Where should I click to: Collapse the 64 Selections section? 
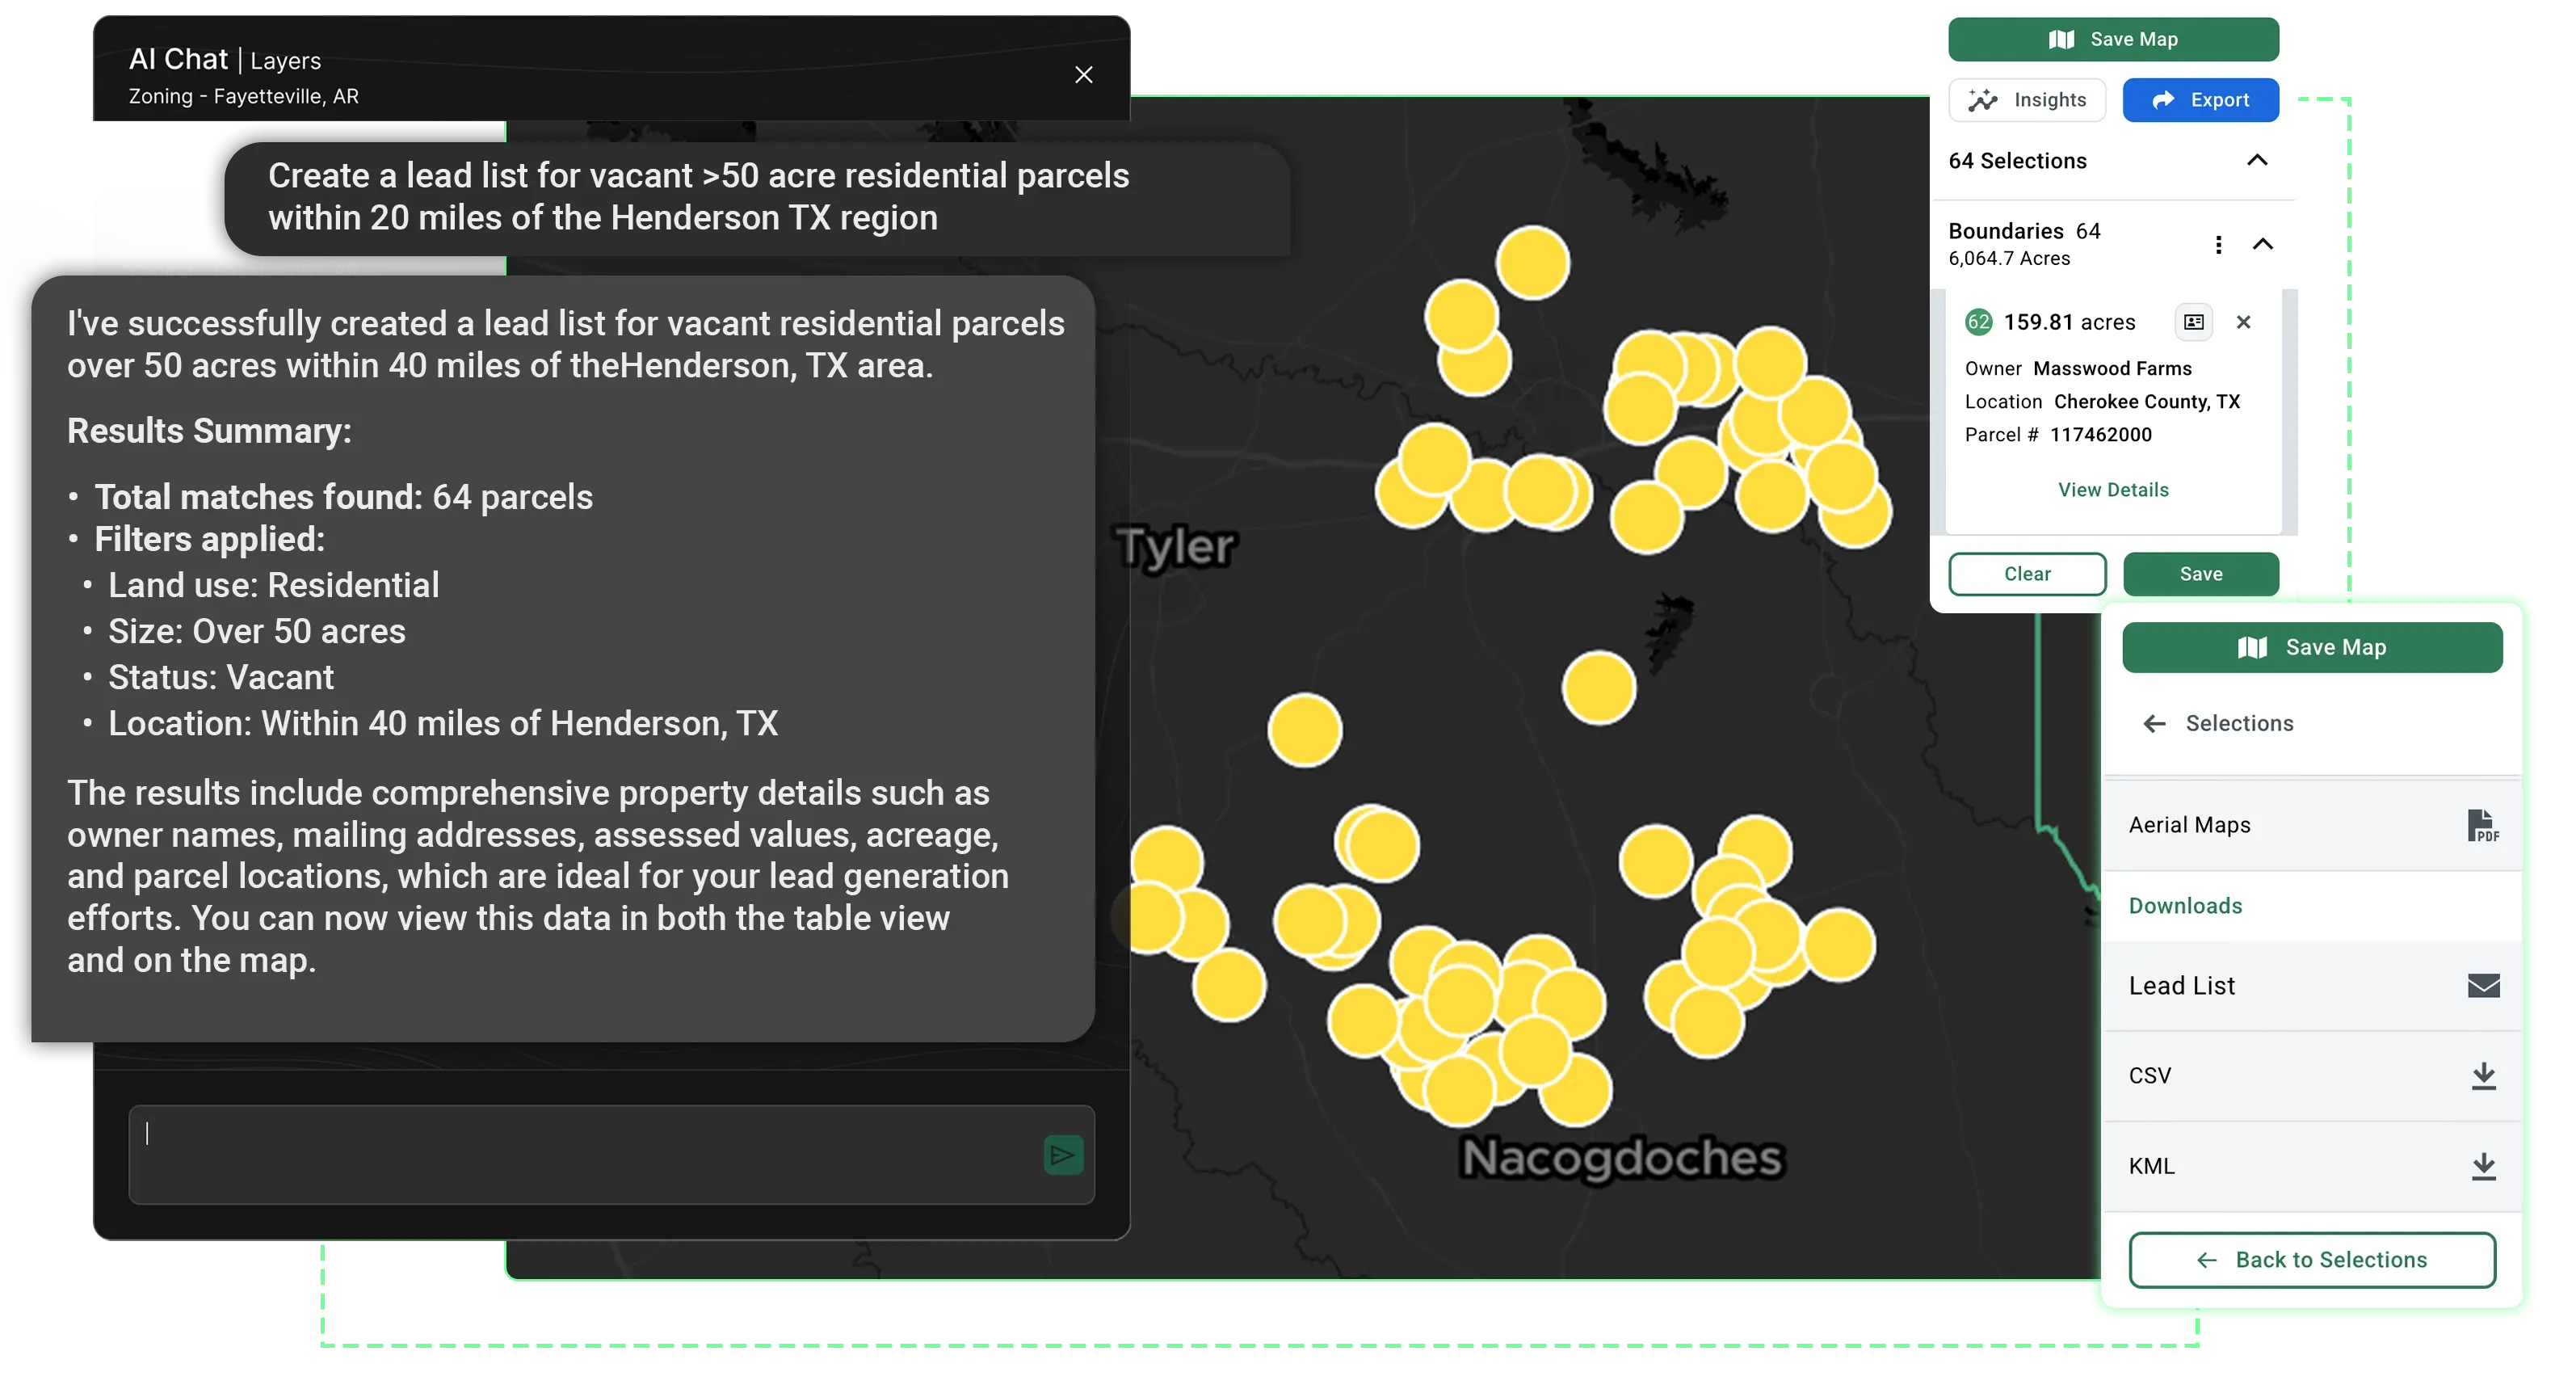pyautogui.click(x=2256, y=160)
